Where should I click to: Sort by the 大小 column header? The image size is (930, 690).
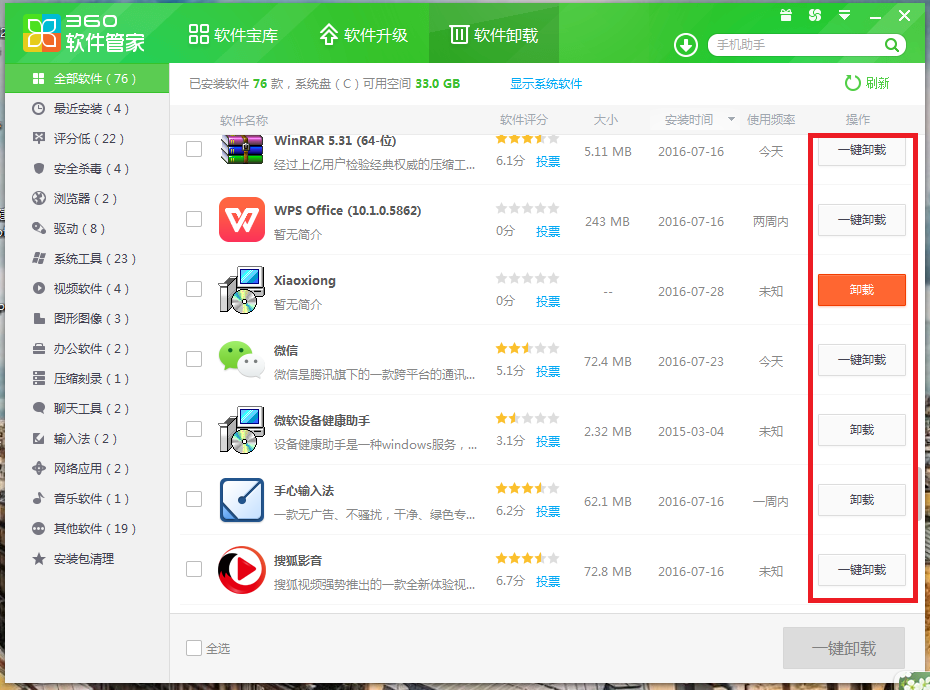coord(606,120)
